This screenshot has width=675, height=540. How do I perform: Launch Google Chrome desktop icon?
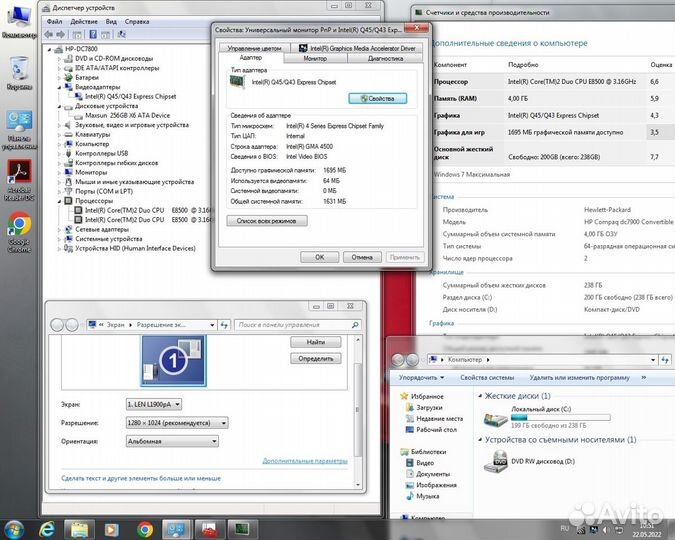(x=19, y=232)
